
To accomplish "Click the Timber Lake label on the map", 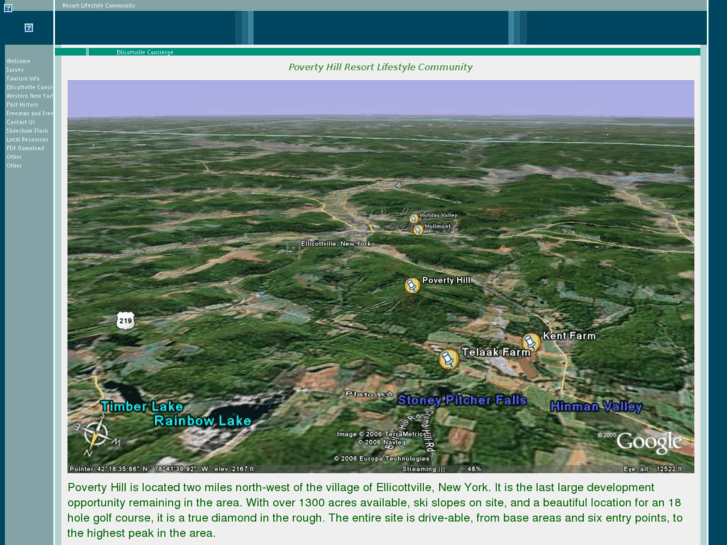I will (x=142, y=407).
